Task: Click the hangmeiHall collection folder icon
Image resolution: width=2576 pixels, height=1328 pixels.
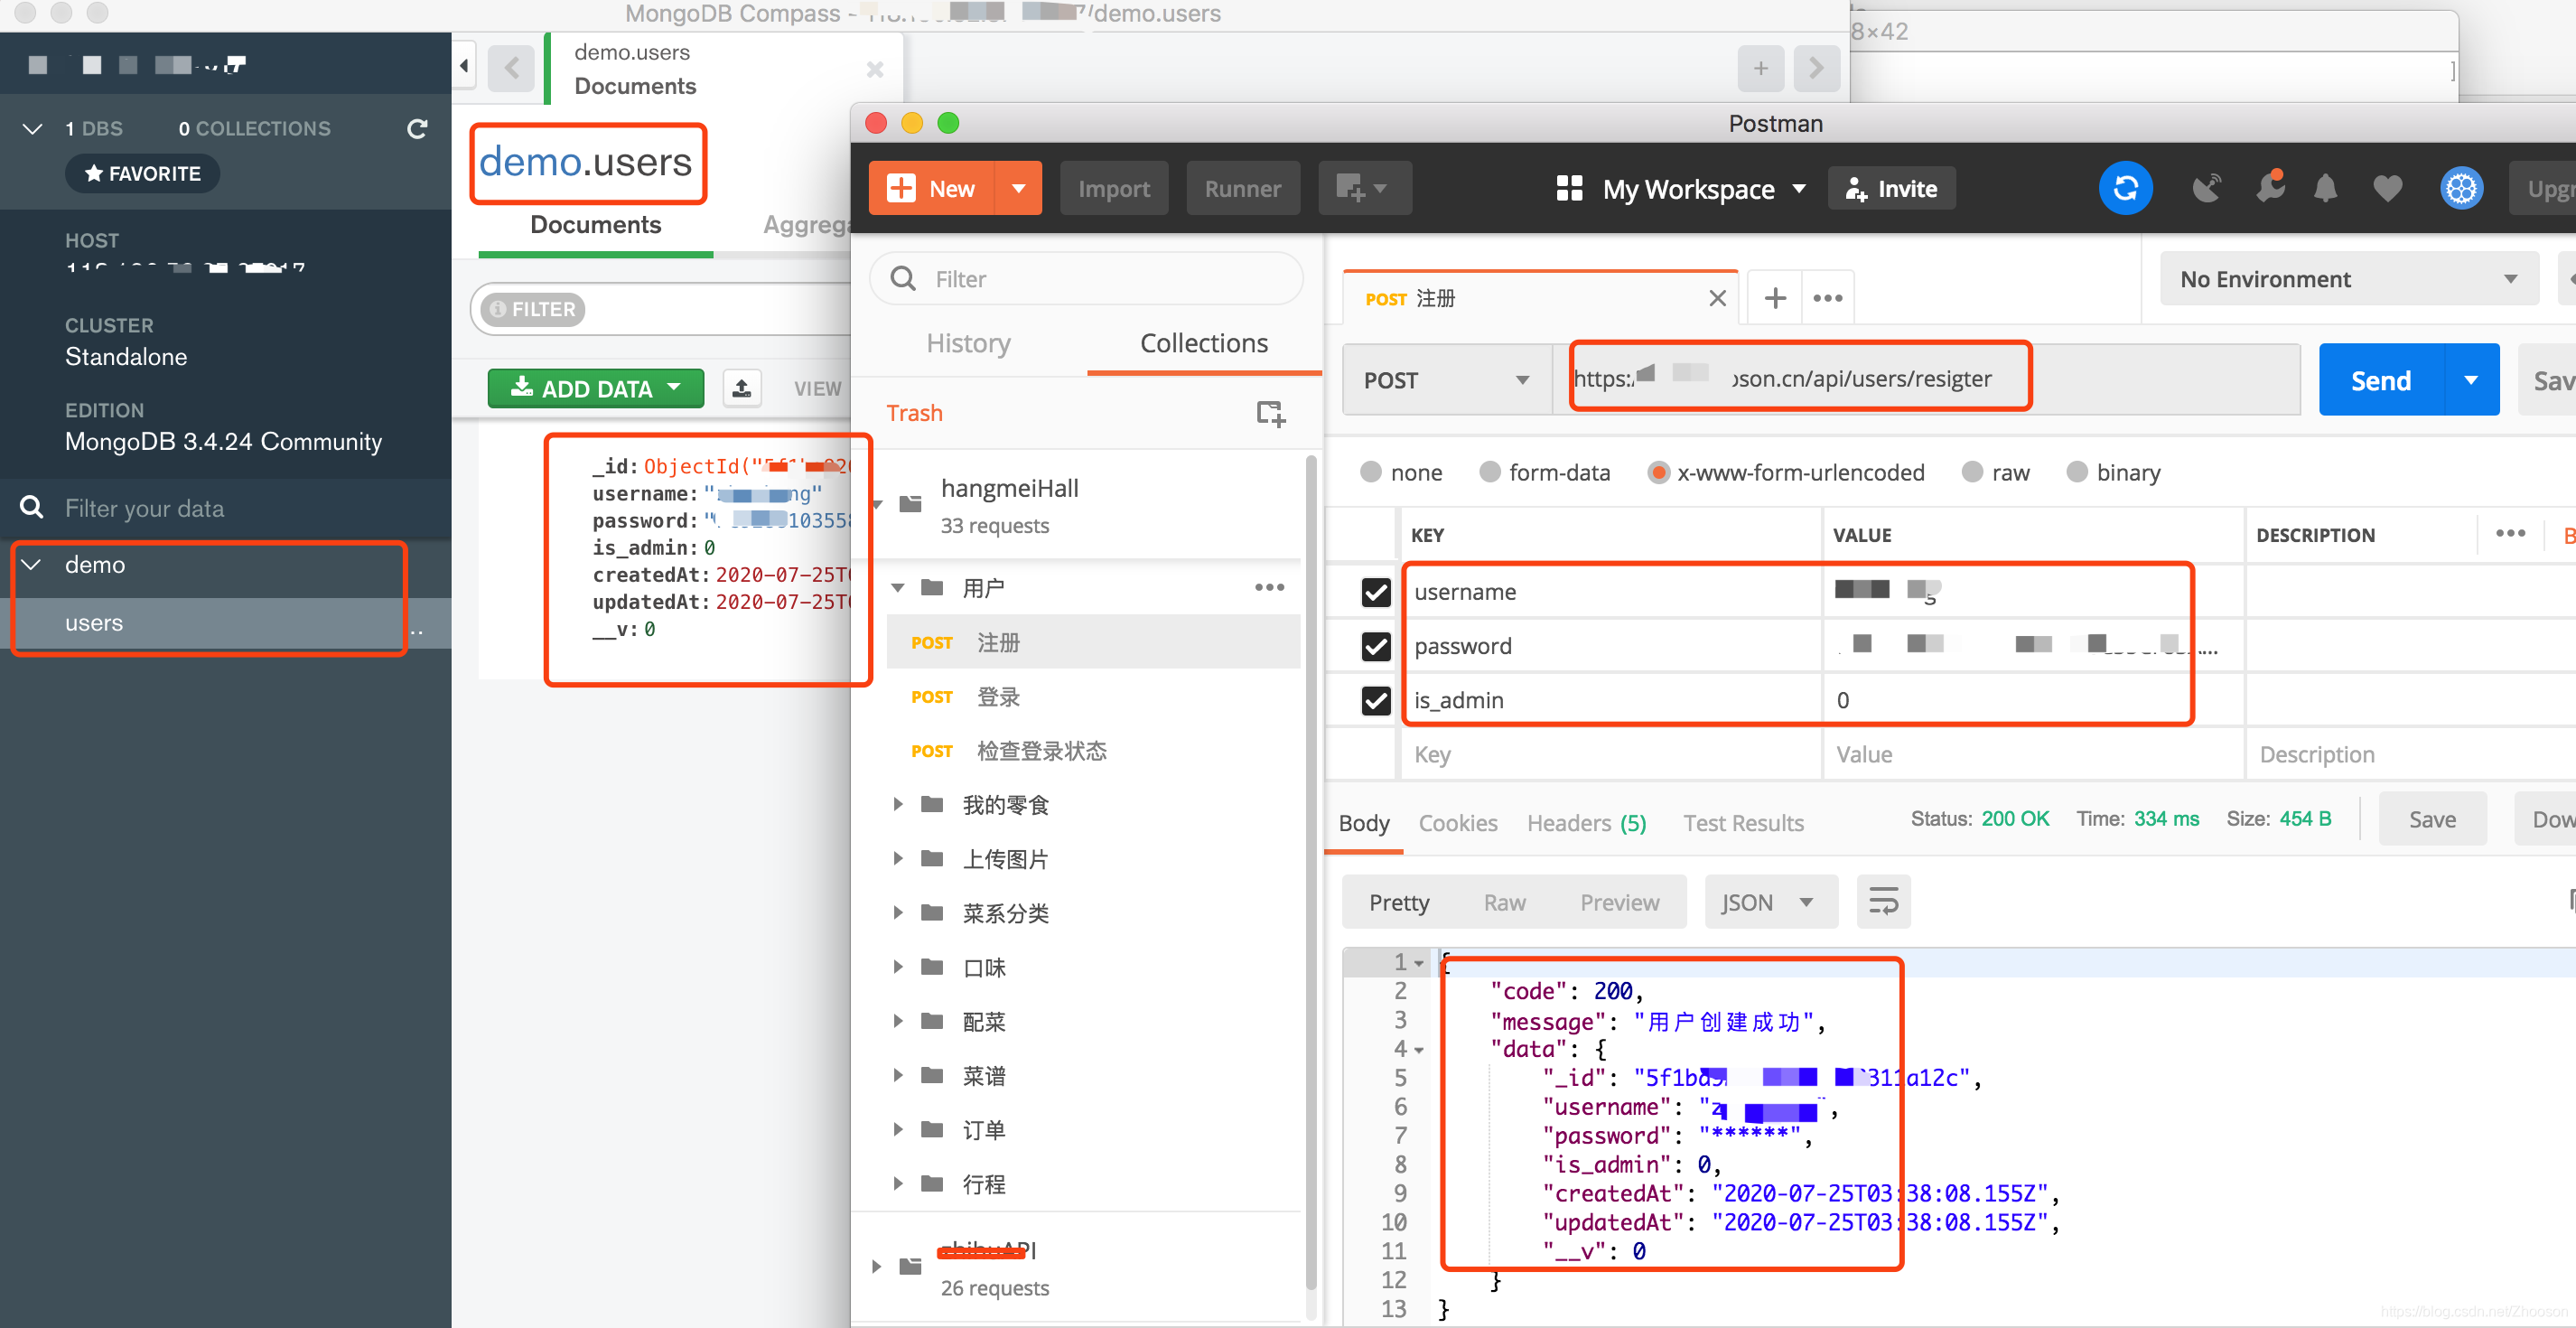Action: (x=910, y=503)
